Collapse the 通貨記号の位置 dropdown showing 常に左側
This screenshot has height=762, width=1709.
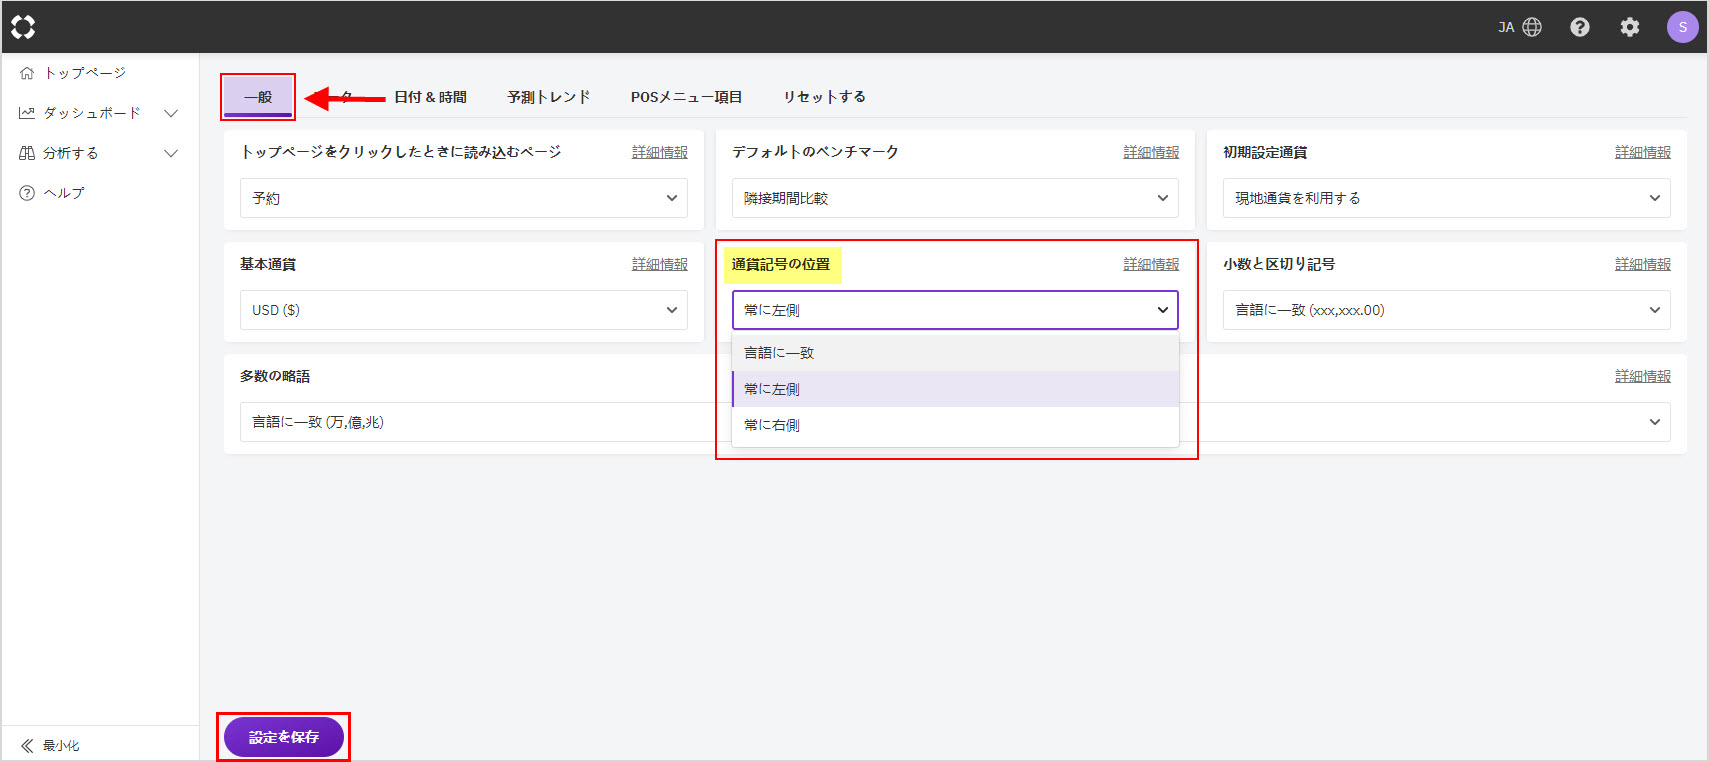[955, 310]
